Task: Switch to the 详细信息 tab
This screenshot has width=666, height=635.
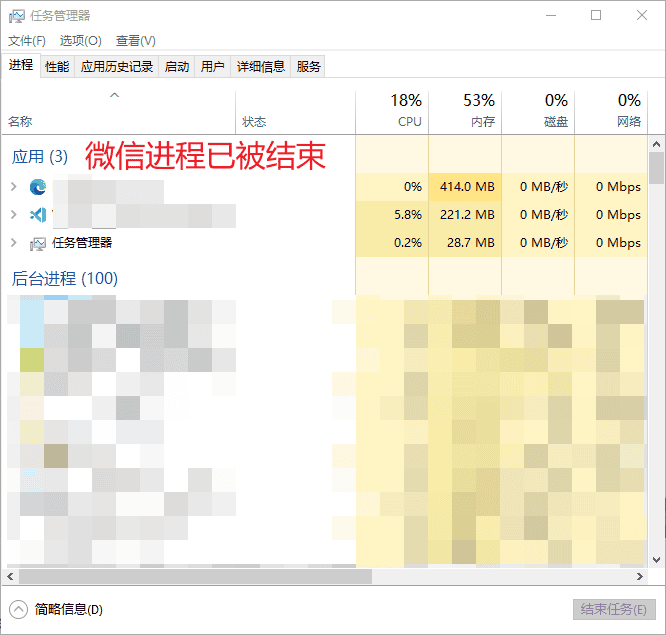Action: [x=260, y=66]
